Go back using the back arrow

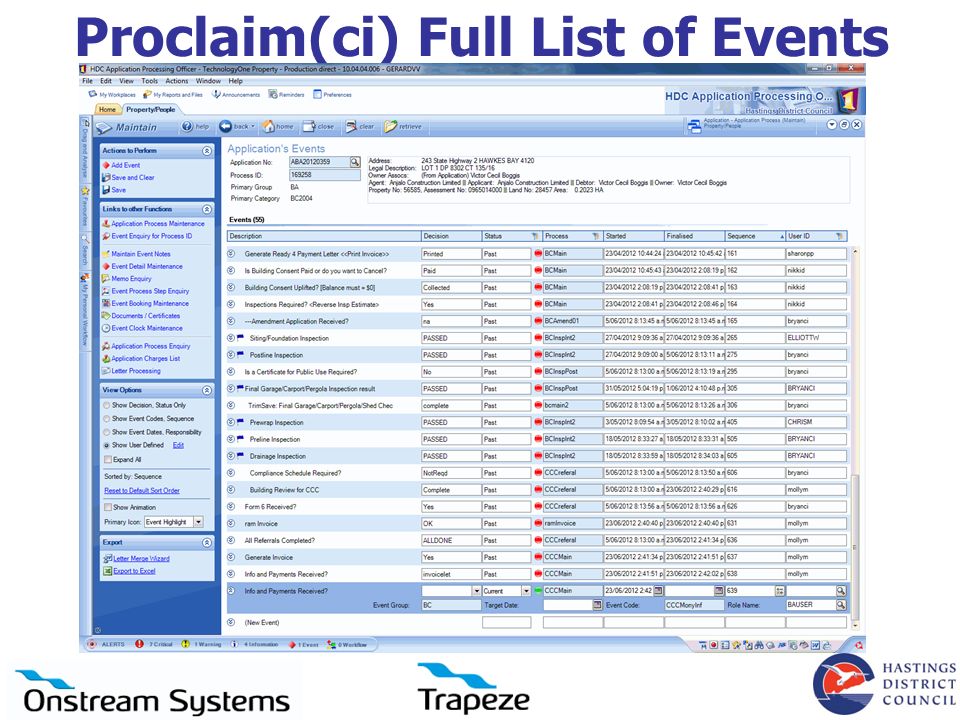236,127
